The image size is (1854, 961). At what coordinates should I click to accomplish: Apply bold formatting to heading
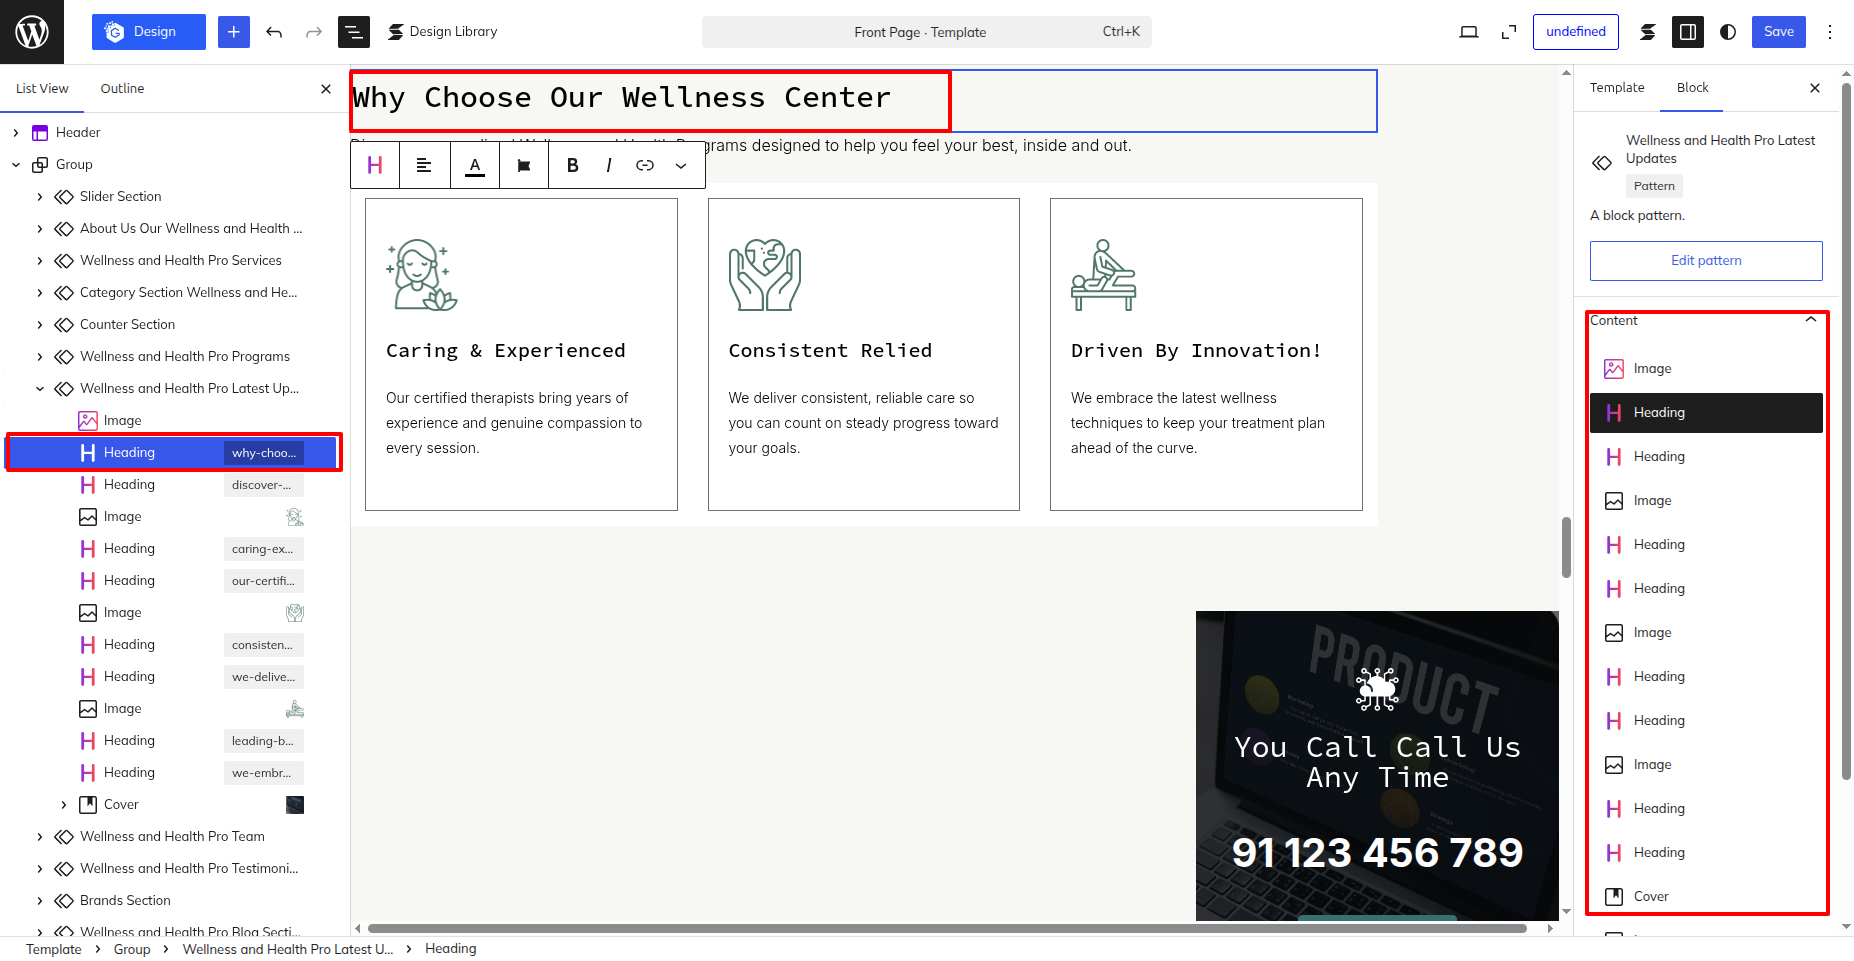click(x=572, y=165)
